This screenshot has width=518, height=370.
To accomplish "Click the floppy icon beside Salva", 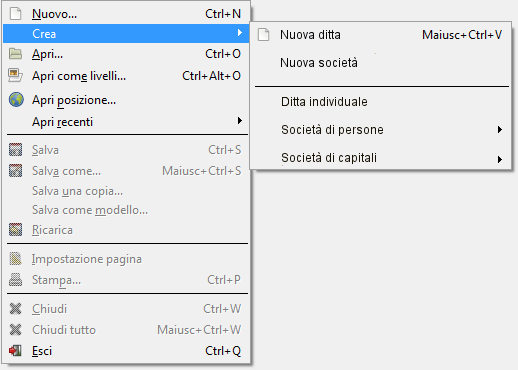I will [15, 150].
